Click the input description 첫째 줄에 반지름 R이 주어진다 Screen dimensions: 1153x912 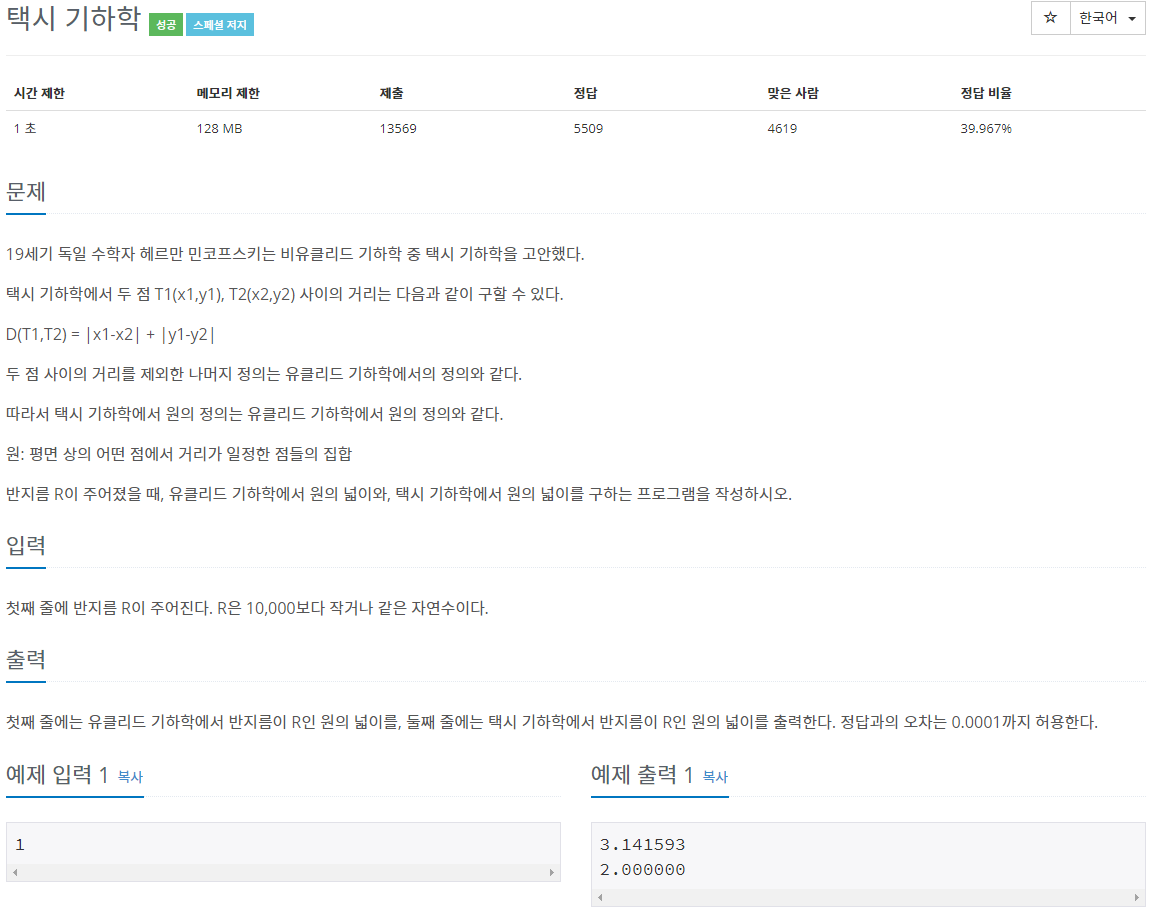(x=247, y=608)
